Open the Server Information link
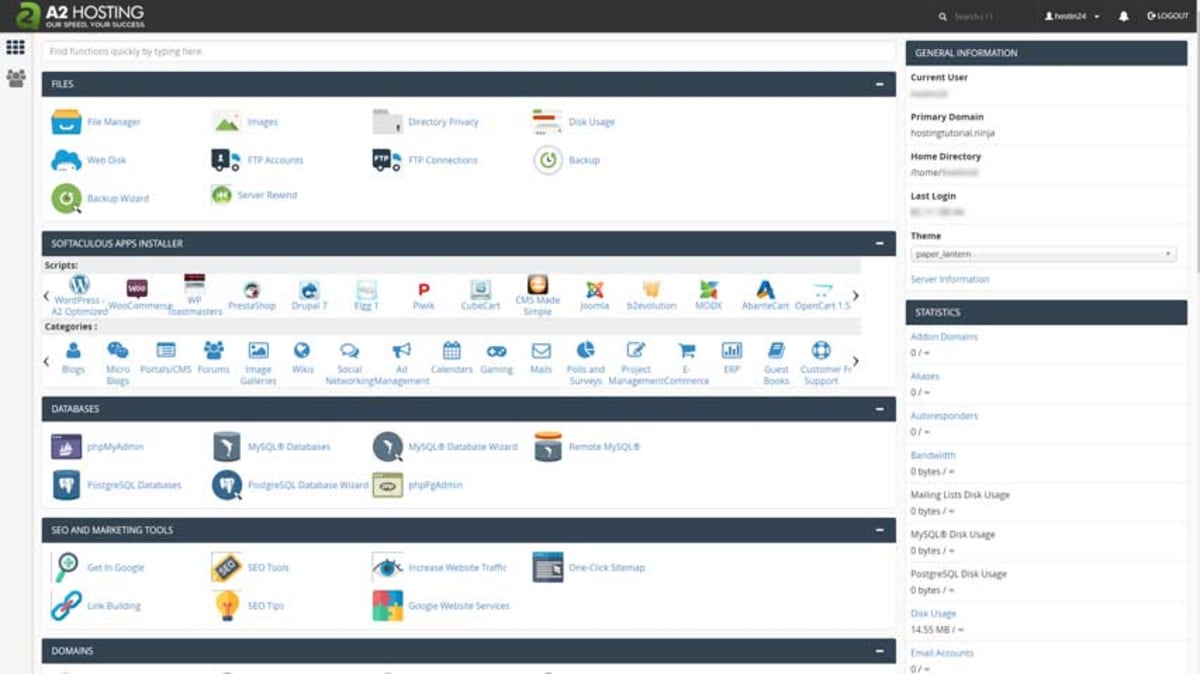The width and height of the screenshot is (1200, 674). tap(950, 279)
